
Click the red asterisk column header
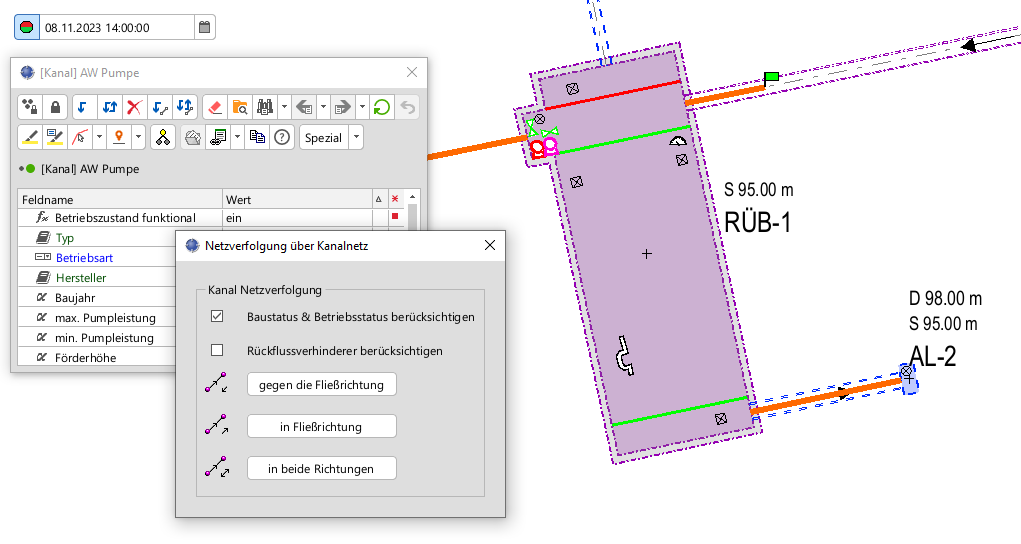(x=395, y=199)
